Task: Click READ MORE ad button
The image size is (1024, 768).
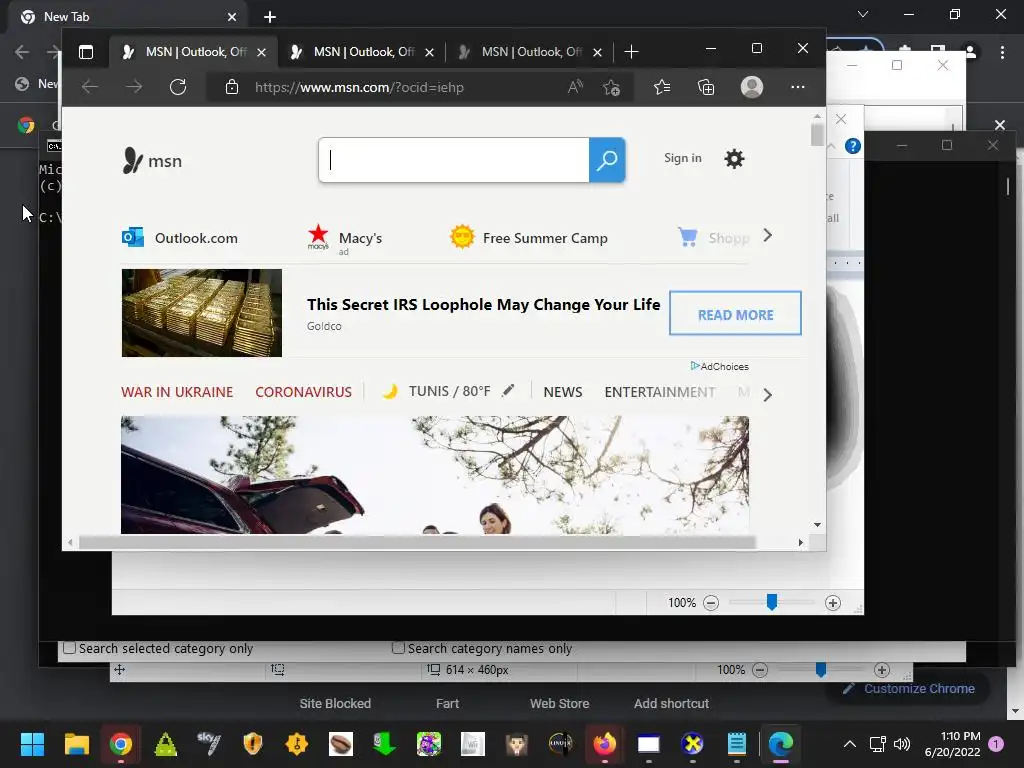Action: [x=735, y=313]
